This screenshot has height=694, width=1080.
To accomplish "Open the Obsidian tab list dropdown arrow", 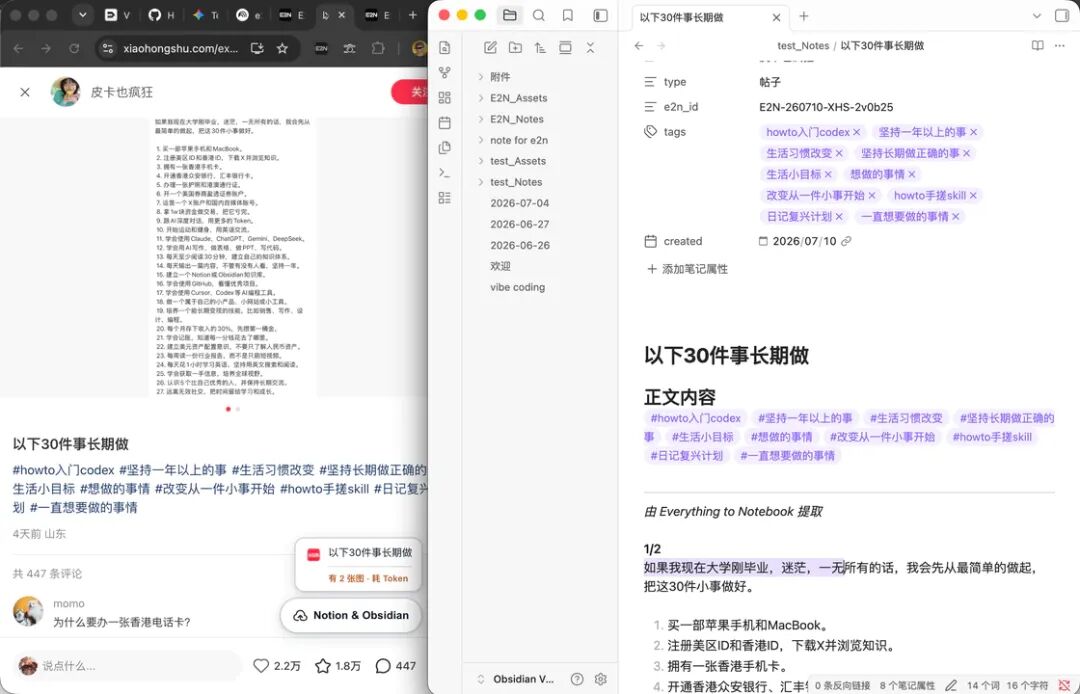I will pyautogui.click(x=1037, y=16).
